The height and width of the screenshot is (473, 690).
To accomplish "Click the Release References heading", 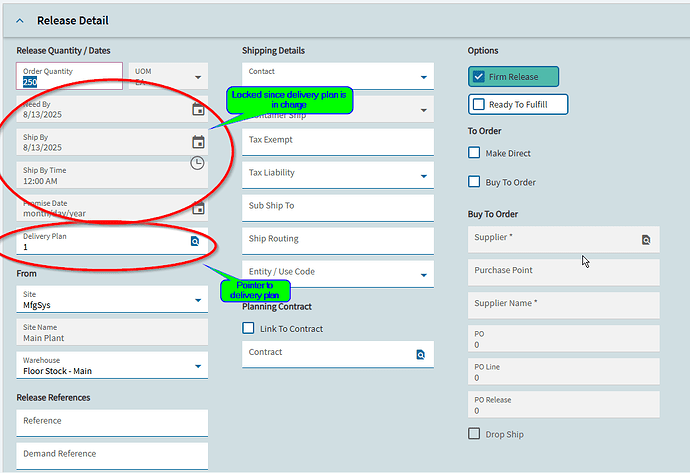I will (53, 398).
